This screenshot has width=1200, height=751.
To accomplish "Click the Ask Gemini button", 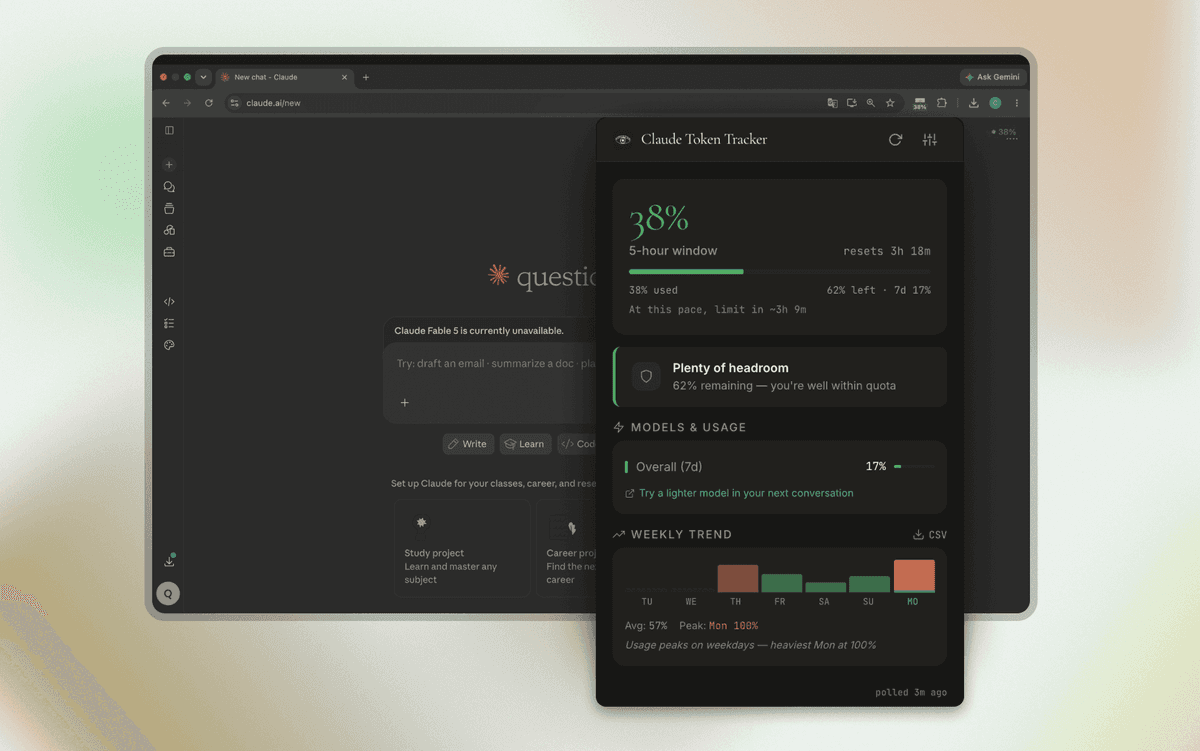I will pos(992,77).
